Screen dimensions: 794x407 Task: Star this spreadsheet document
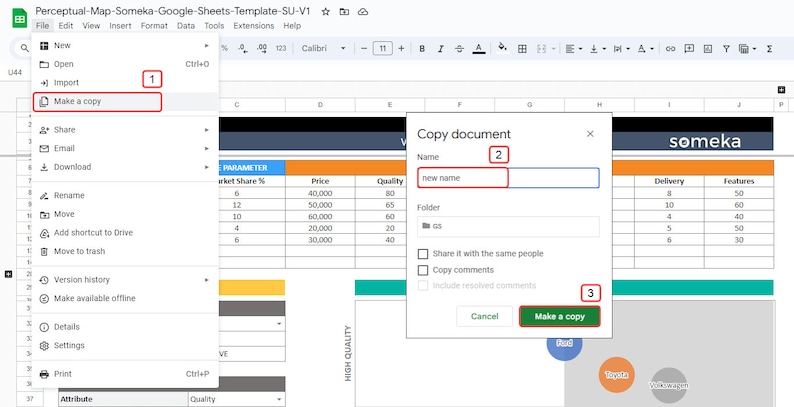click(326, 11)
